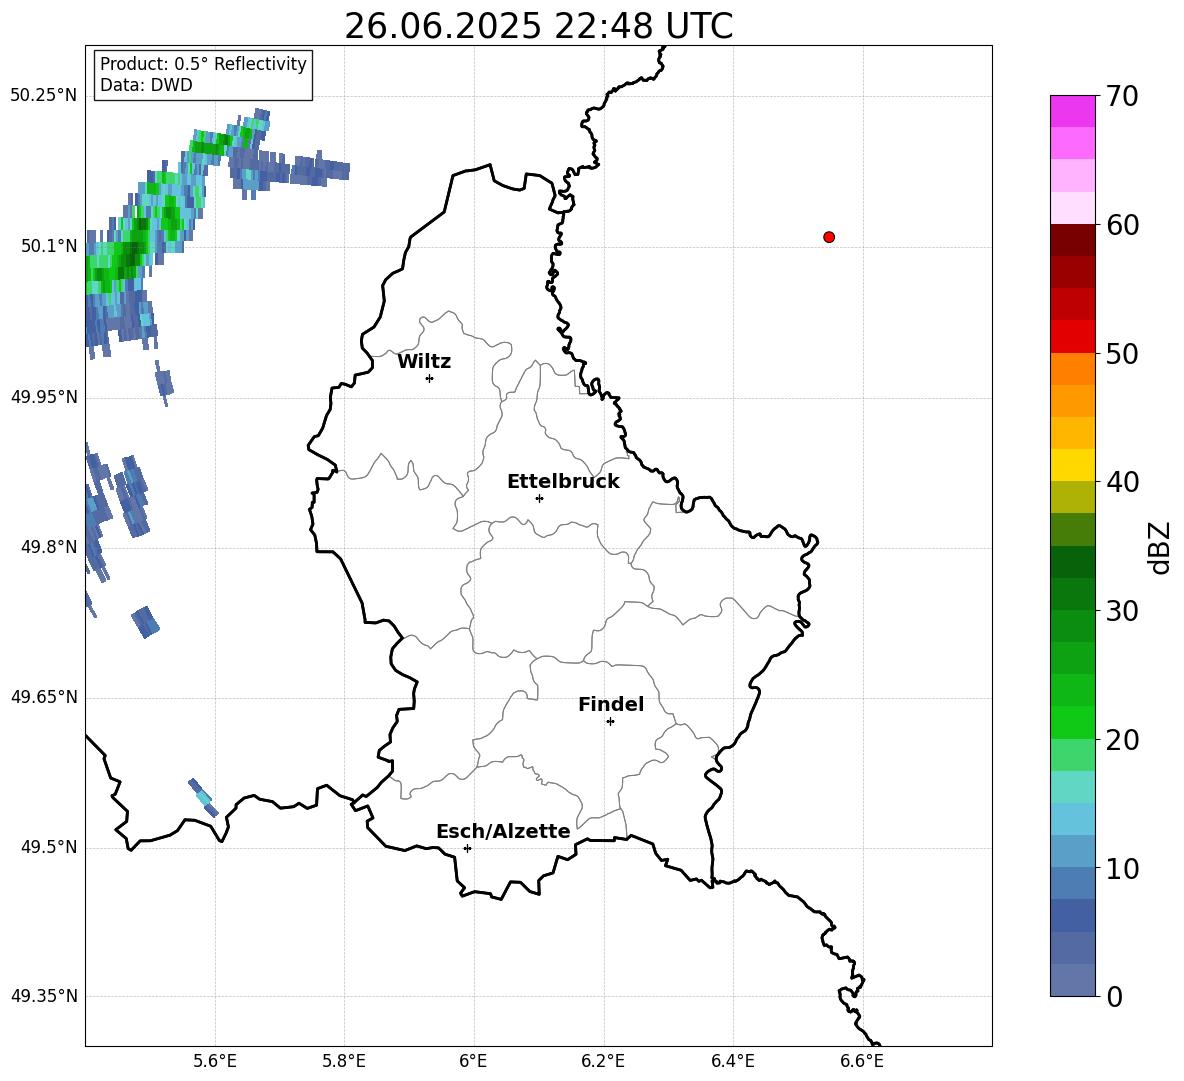
Task: Click the Wiltz station cross marker
Action: [x=430, y=378]
